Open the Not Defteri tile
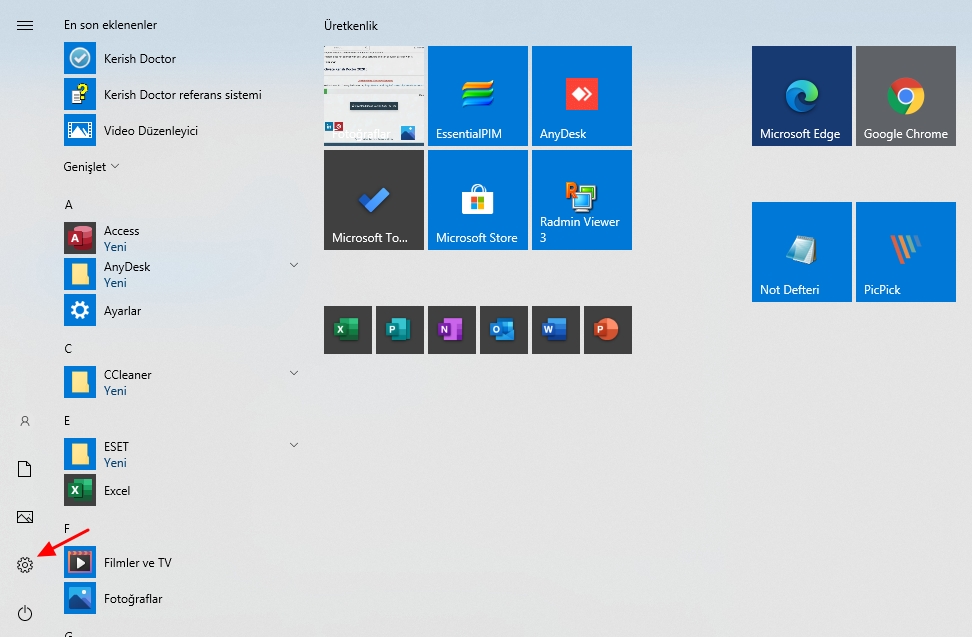Screen dimensions: 972x637 tap(802, 252)
